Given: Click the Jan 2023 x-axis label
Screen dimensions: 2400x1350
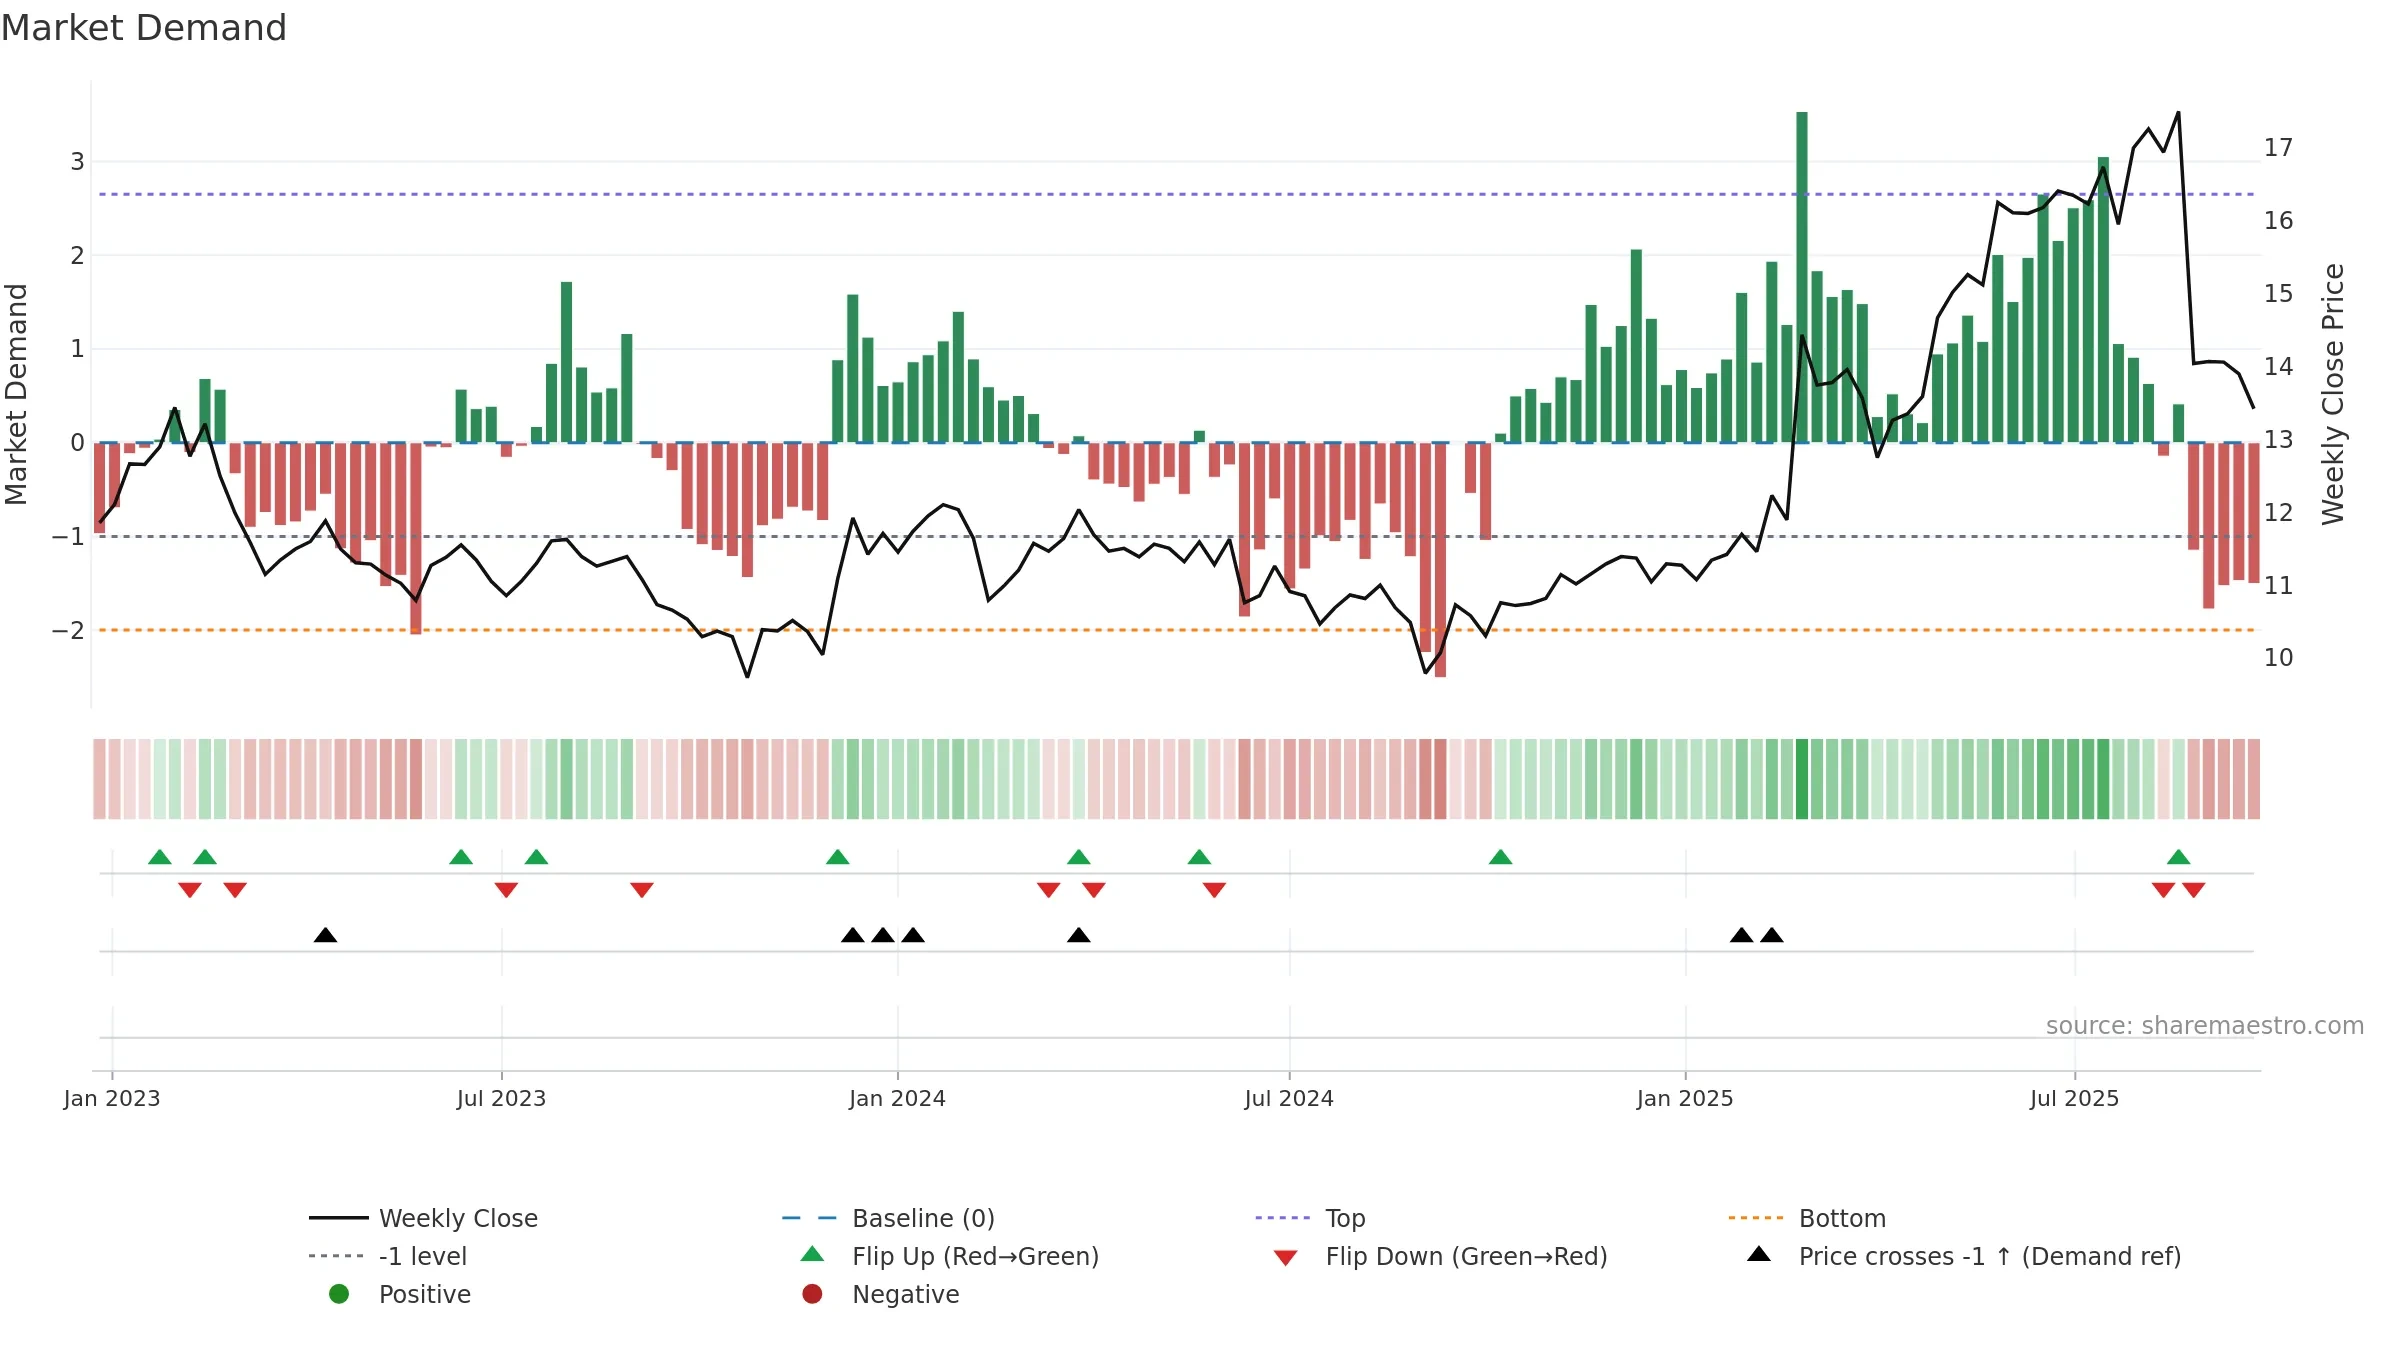Looking at the screenshot, I should [x=112, y=1098].
